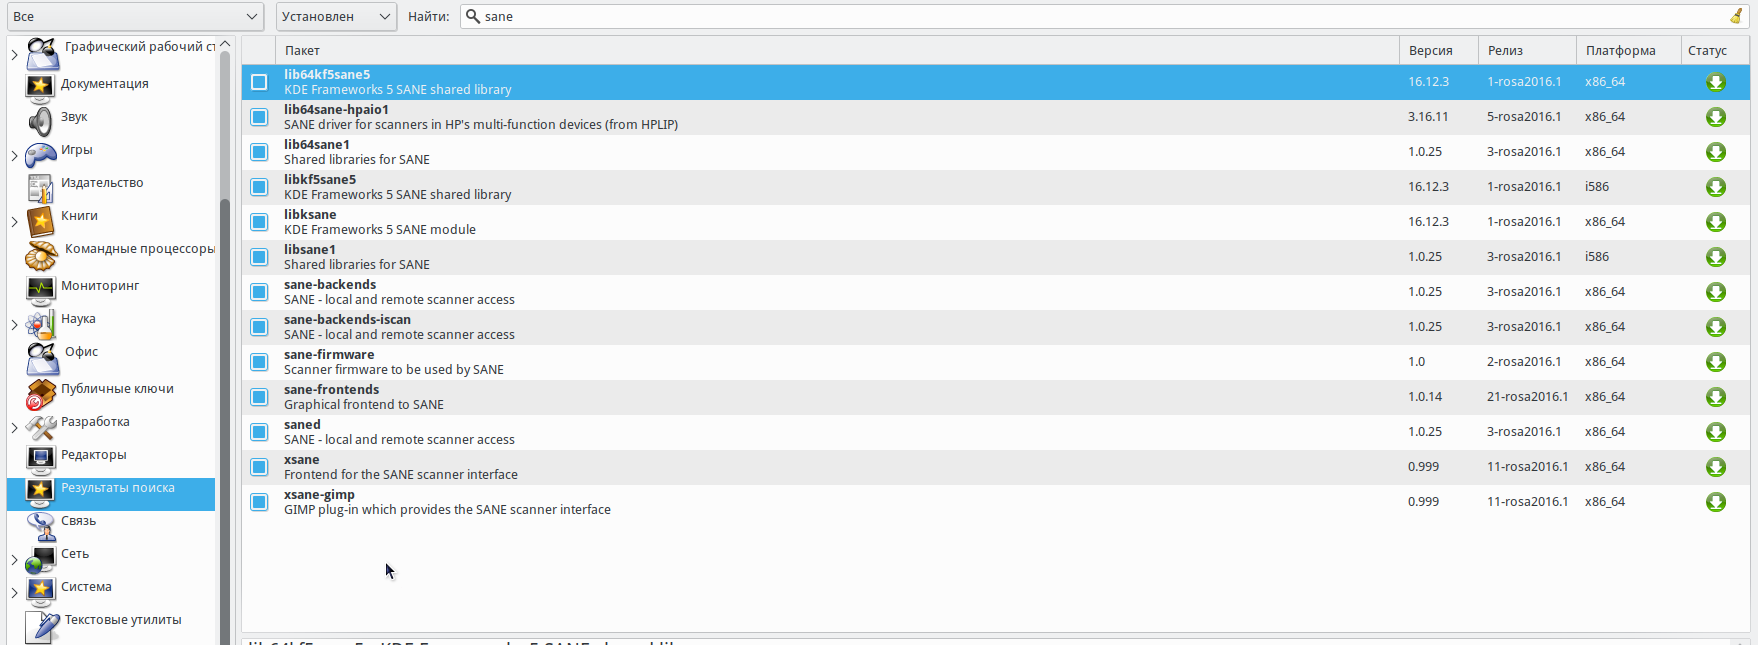Click the Публичные ключи icon

pyautogui.click(x=40, y=394)
